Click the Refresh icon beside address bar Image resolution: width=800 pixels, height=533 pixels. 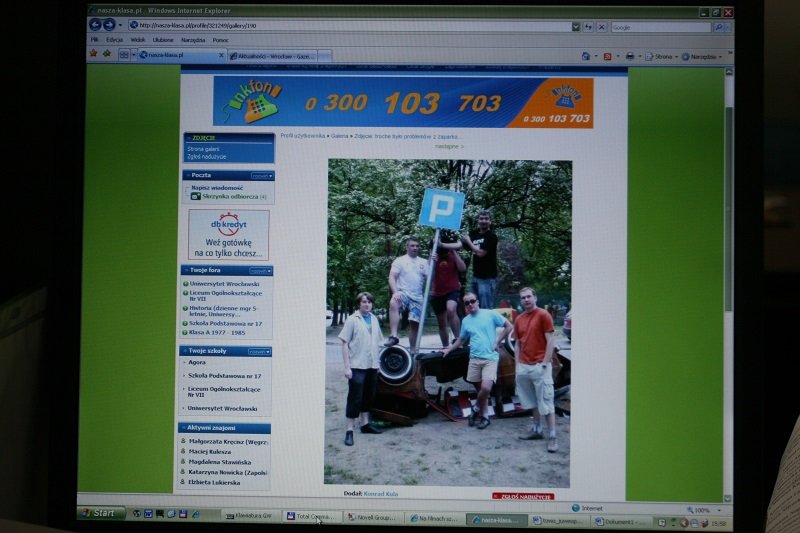pos(588,27)
